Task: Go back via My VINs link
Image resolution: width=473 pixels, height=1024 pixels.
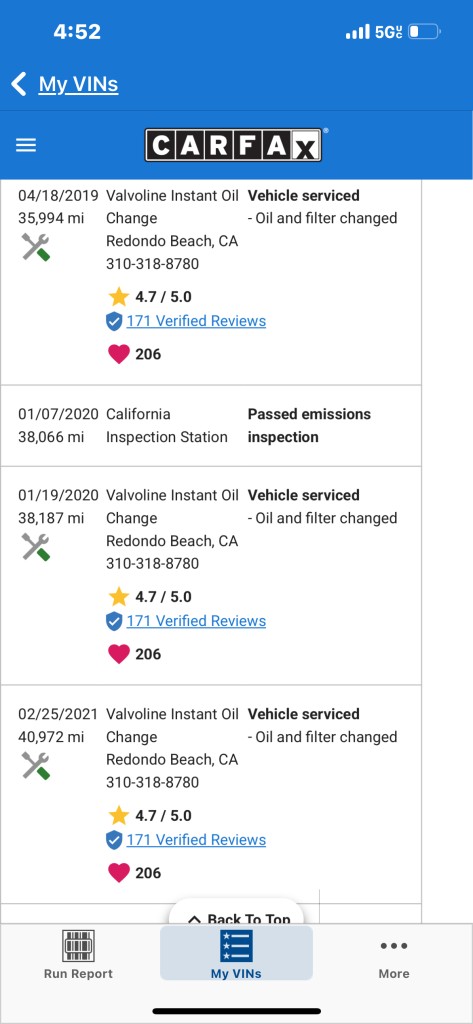Action: point(78,84)
